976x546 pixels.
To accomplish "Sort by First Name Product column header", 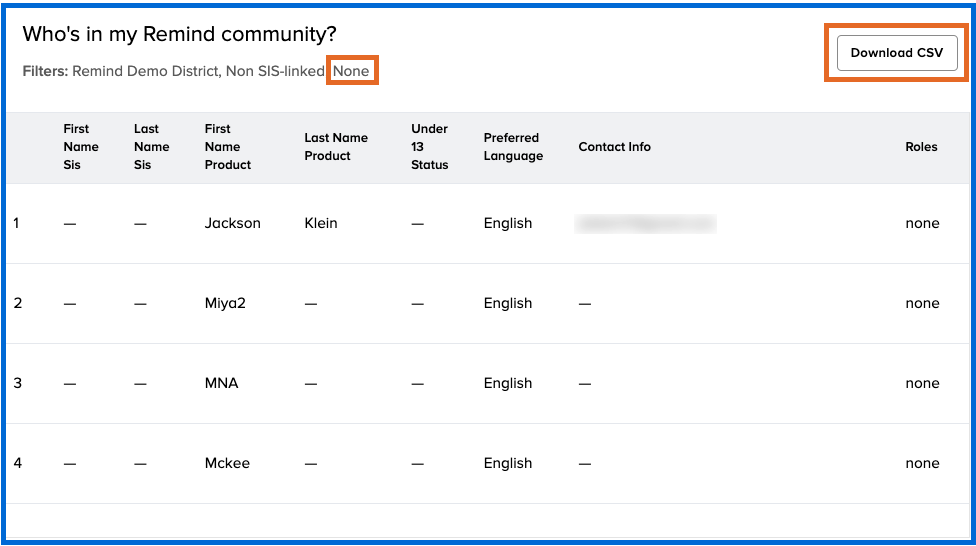I will point(227,147).
